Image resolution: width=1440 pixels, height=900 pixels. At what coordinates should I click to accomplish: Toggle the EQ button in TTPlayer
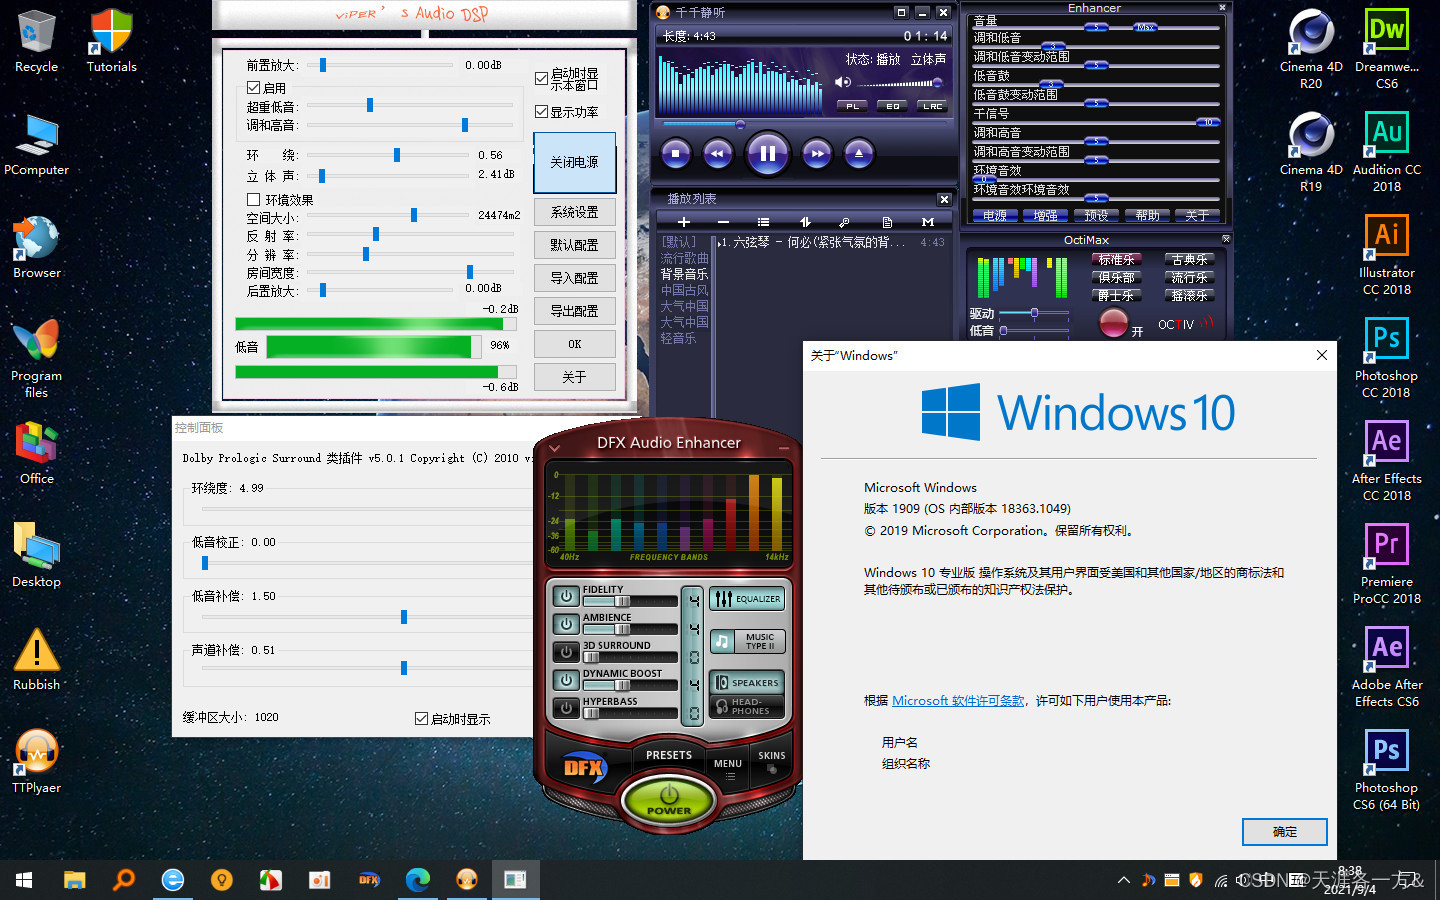[x=893, y=106]
